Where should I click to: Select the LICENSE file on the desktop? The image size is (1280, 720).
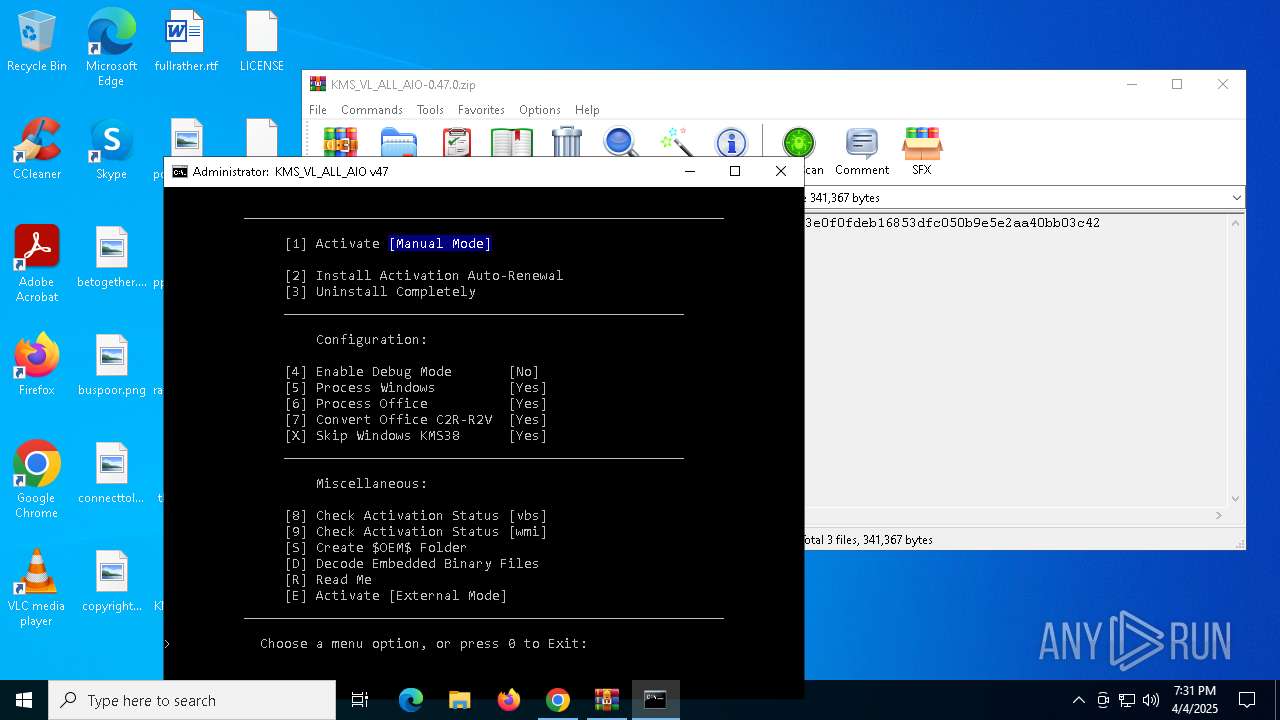click(262, 42)
